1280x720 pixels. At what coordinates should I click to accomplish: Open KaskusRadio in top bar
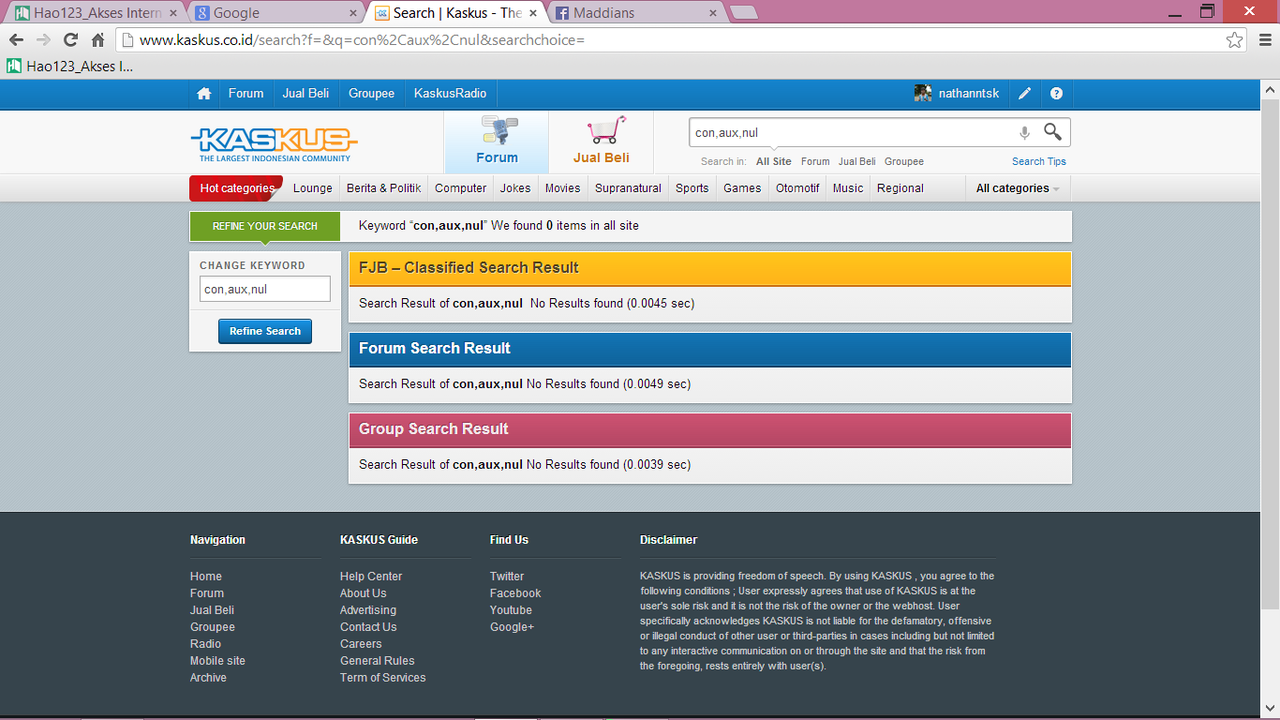450,93
